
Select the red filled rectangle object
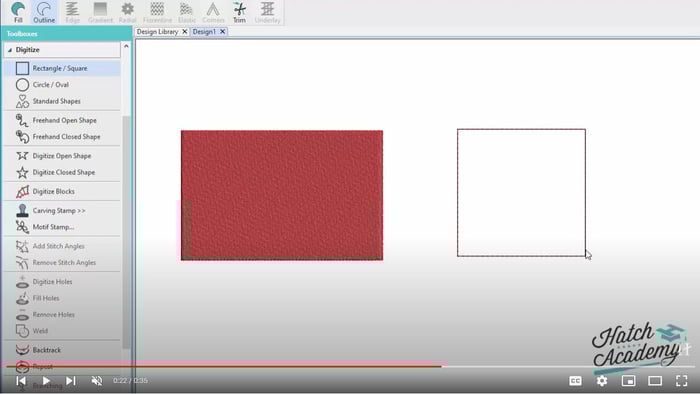coord(282,195)
